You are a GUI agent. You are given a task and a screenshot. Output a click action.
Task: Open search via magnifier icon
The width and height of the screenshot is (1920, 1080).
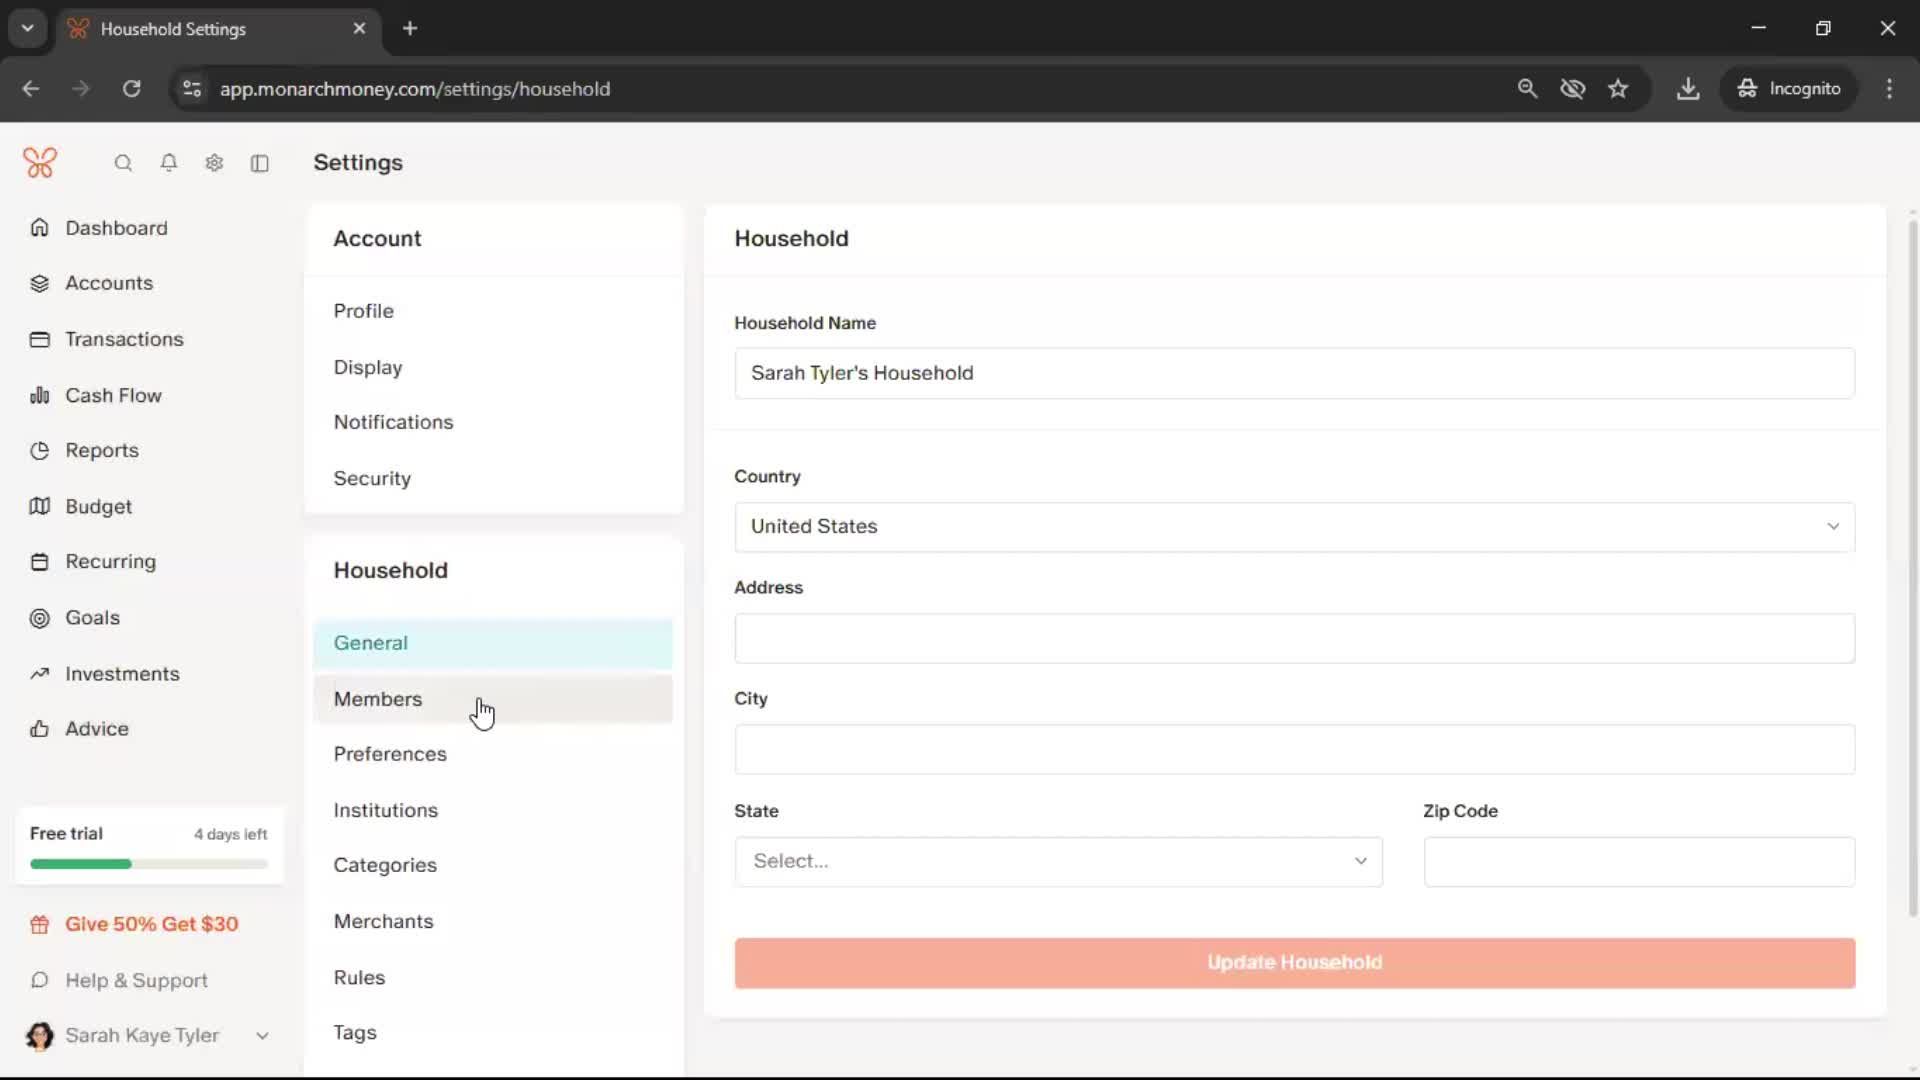123,163
